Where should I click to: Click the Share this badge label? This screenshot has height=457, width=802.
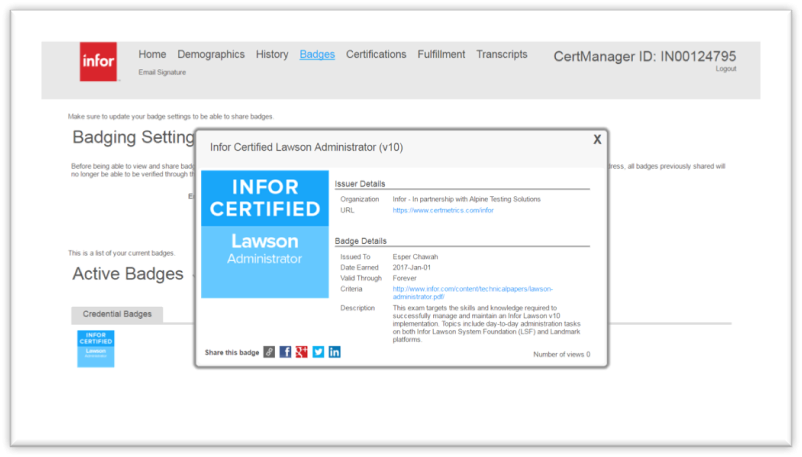[x=232, y=353]
